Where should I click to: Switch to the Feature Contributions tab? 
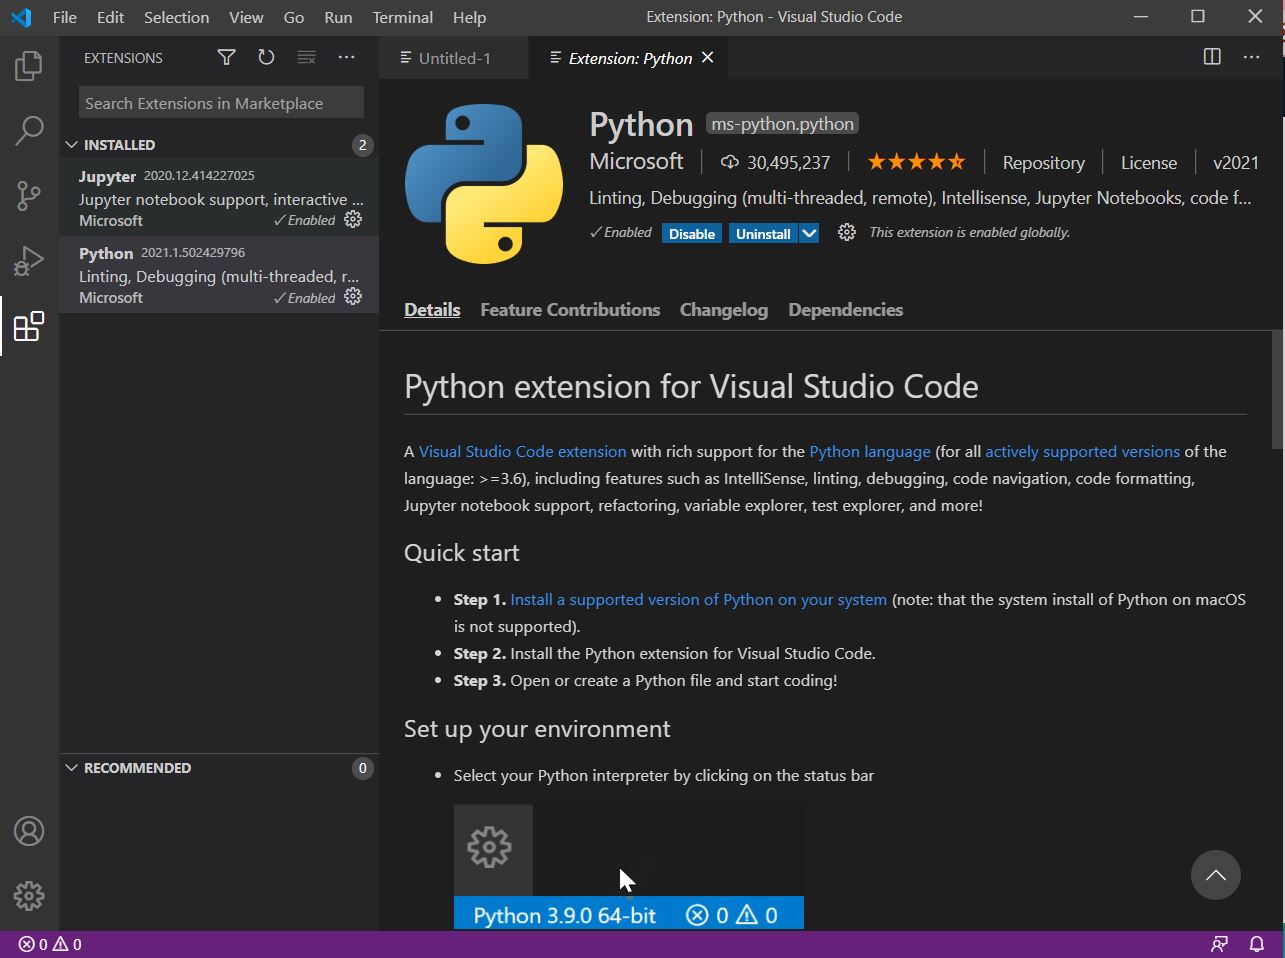click(569, 310)
